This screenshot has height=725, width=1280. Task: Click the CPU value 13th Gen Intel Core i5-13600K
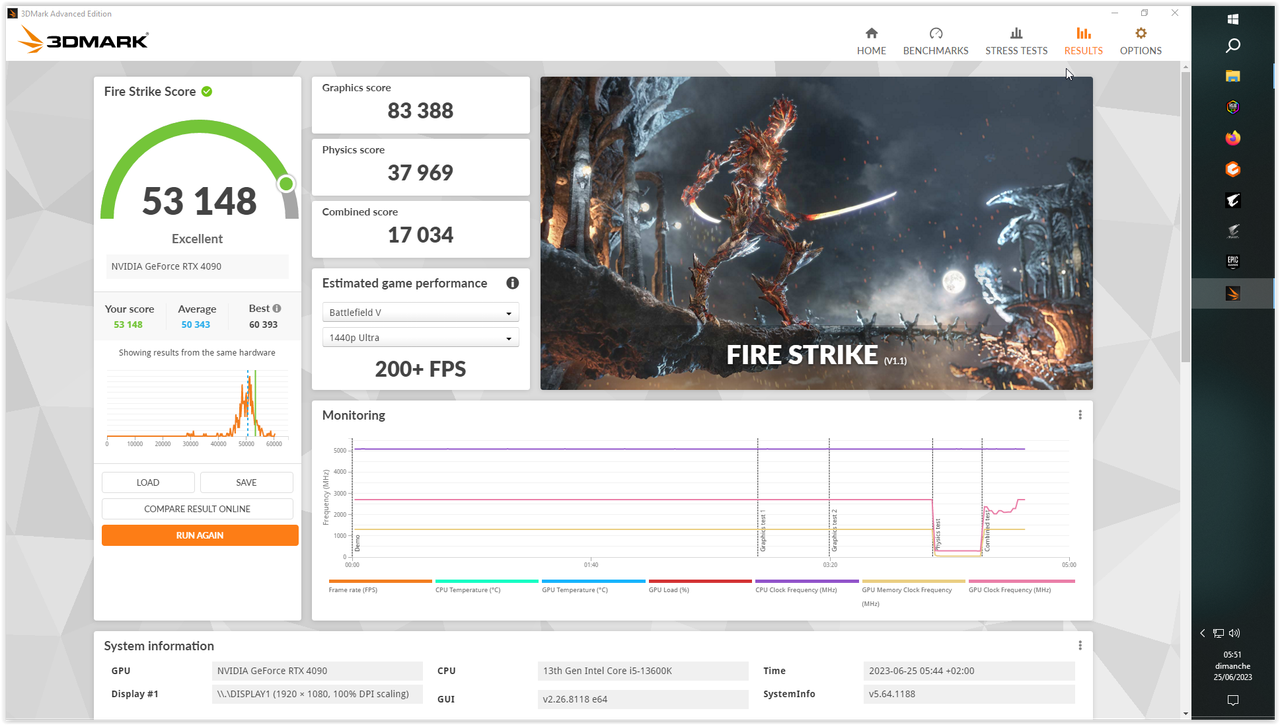[643, 671]
